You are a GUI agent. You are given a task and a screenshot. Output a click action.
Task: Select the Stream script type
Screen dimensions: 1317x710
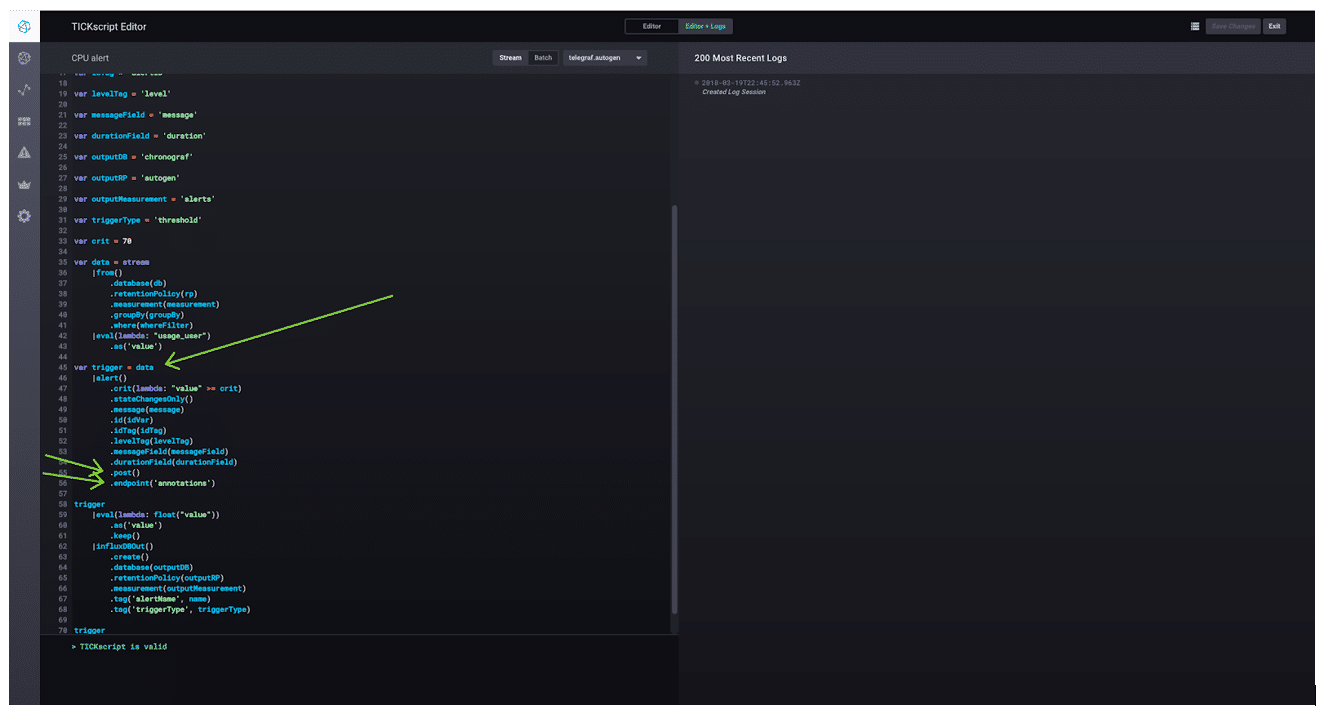point(510,58)
